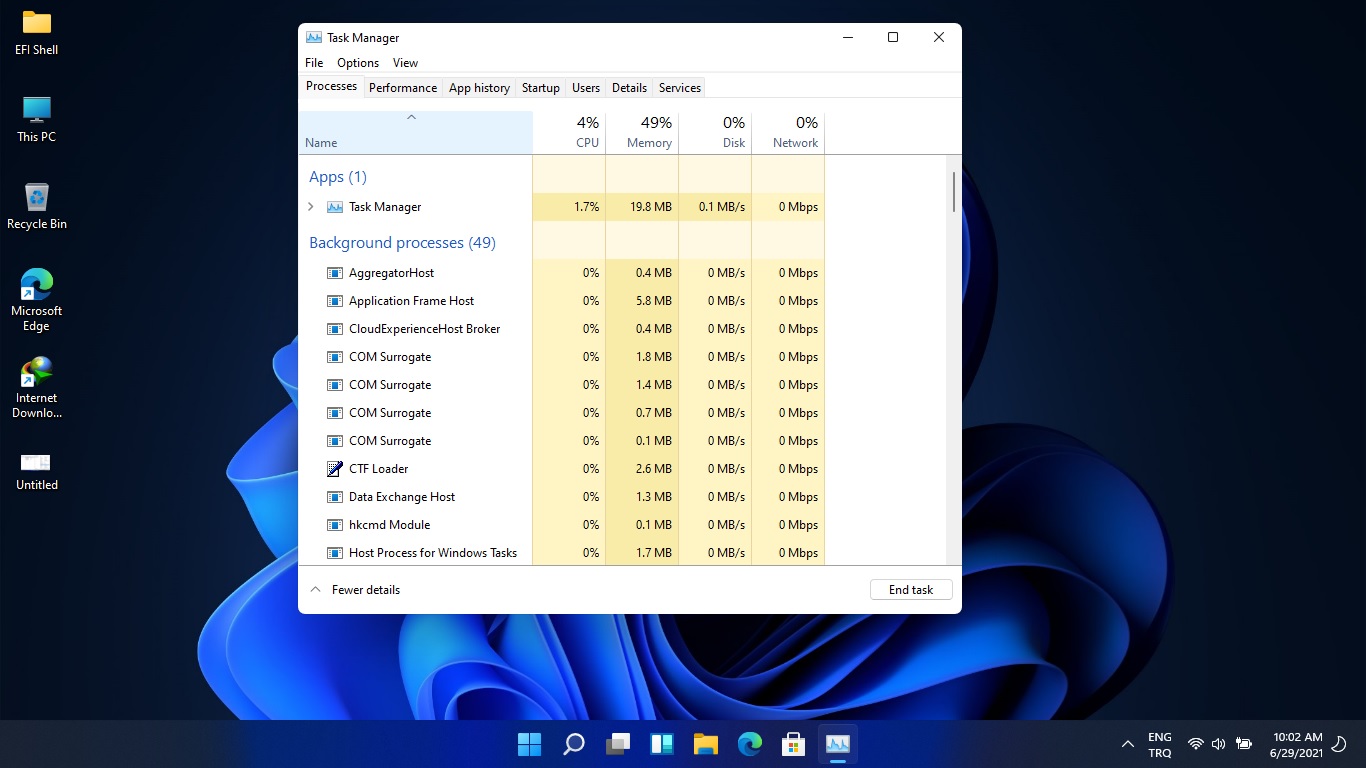Expand the Task Manager app row
This screenshot has width=1366, height=768.
click(x=311, y=207)
